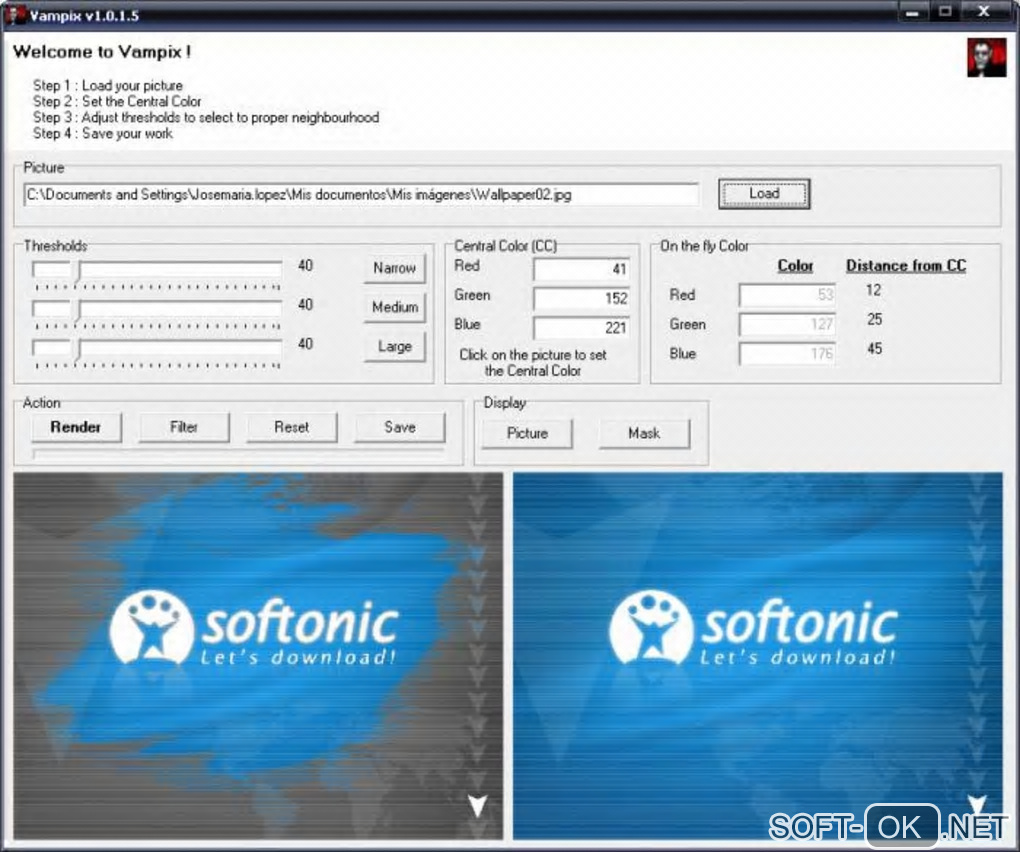Viewport: 1020px width, 852px height.
Task: Click the Central Color Blue field
Action: tap(581, 327)
